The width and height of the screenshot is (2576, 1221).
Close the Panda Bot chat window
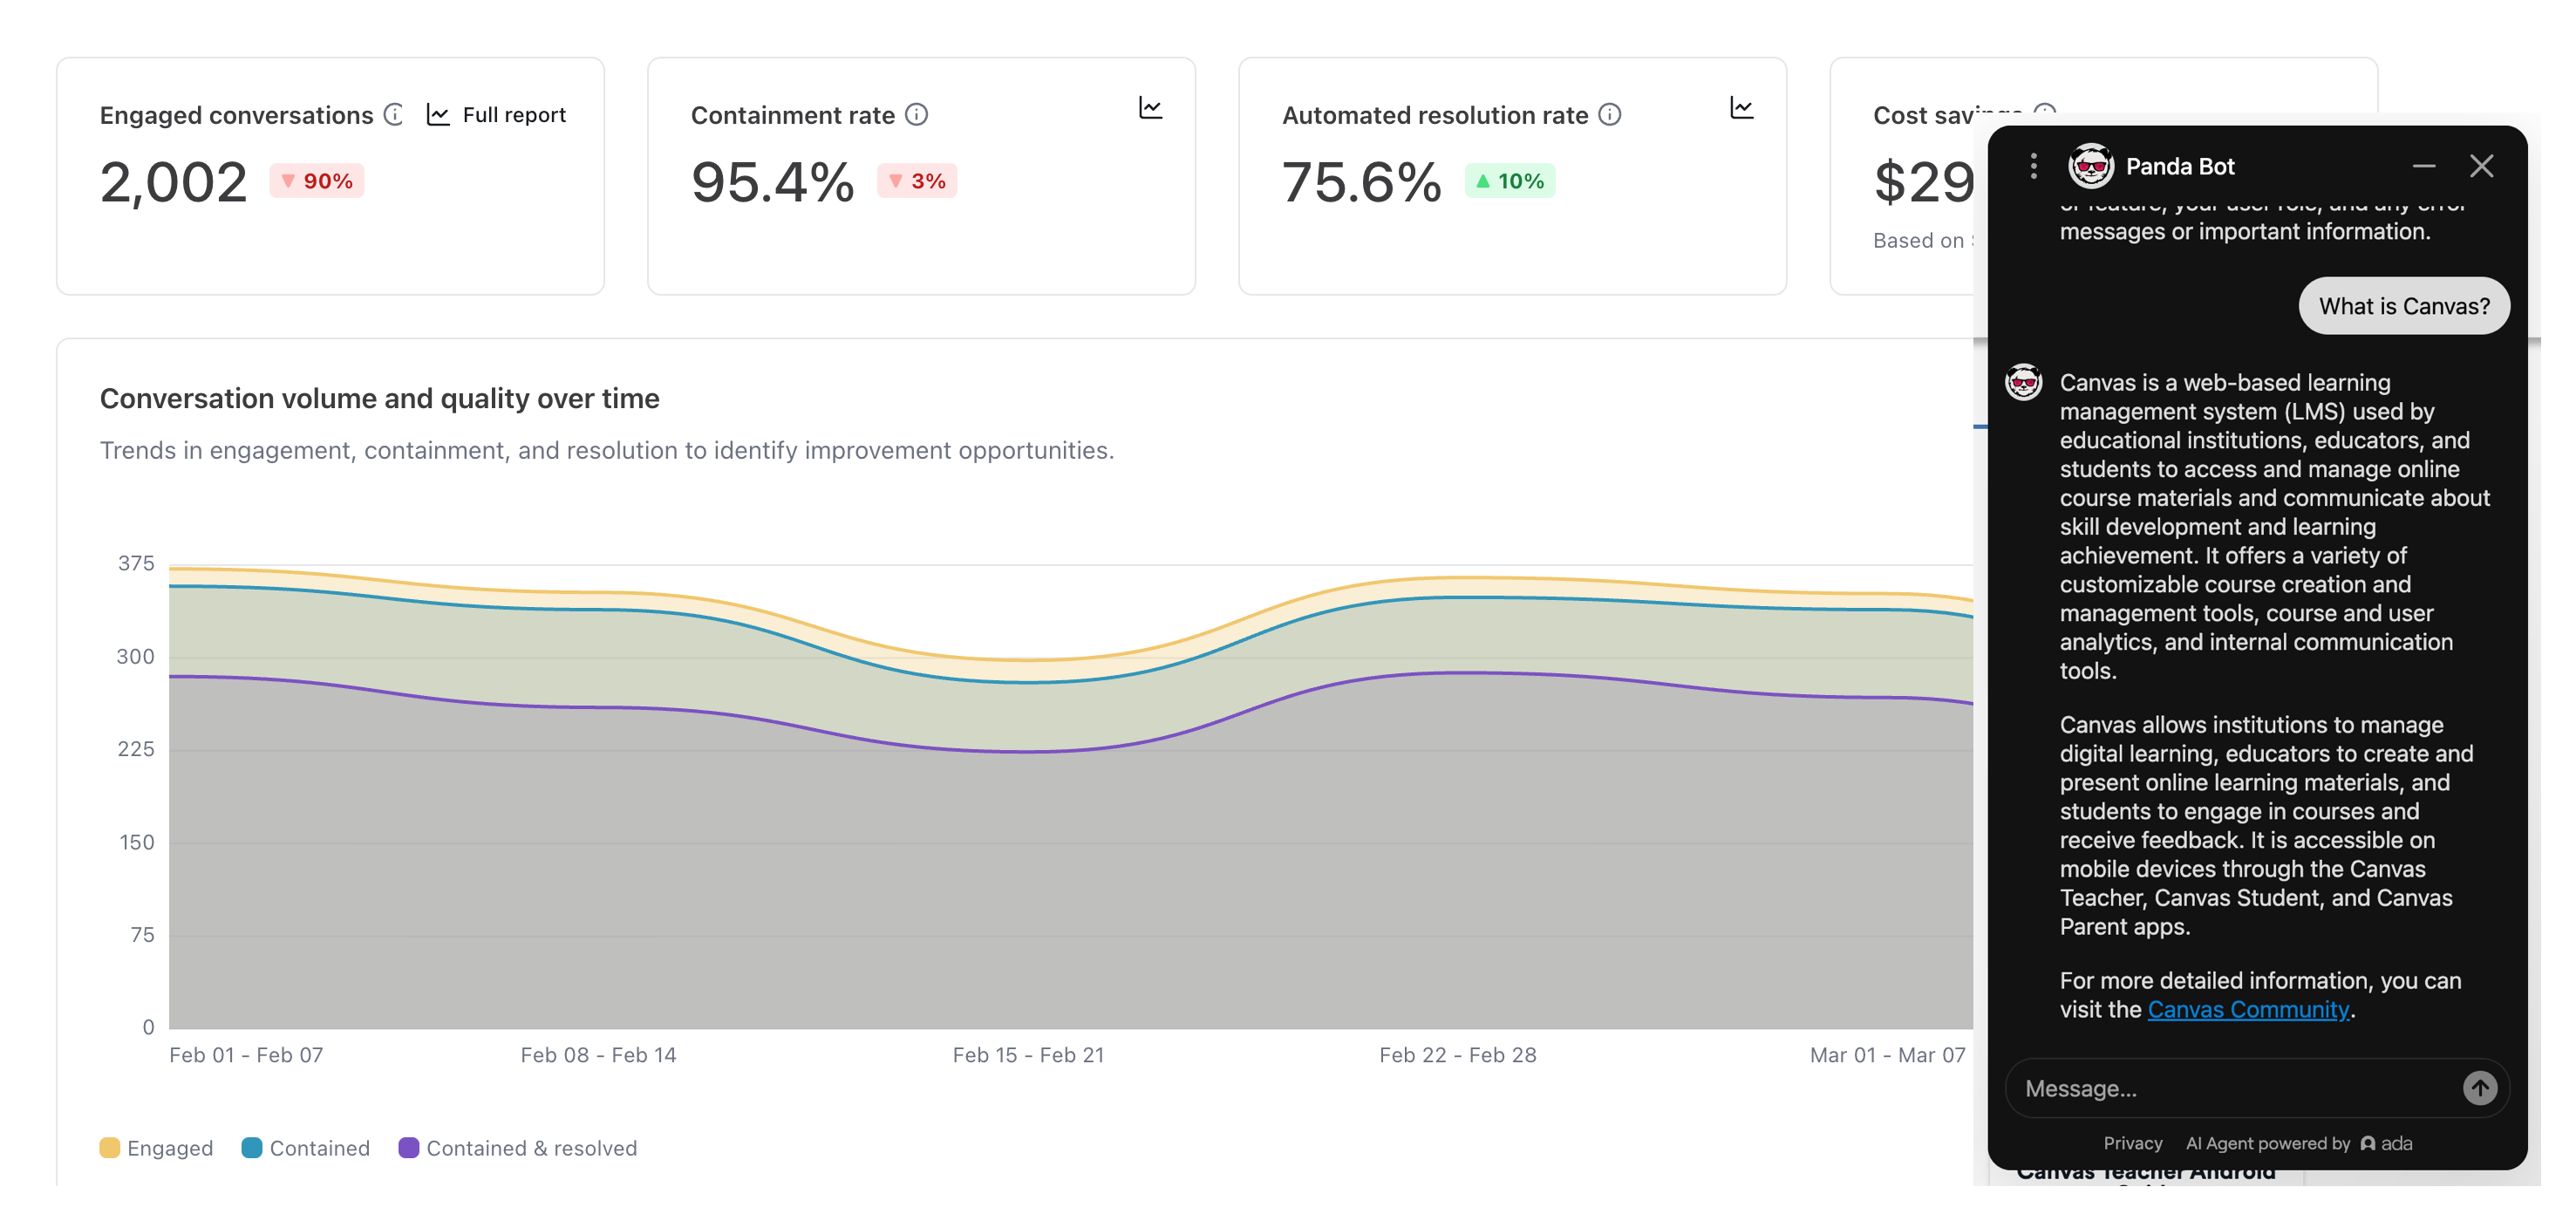point(2481,166)
